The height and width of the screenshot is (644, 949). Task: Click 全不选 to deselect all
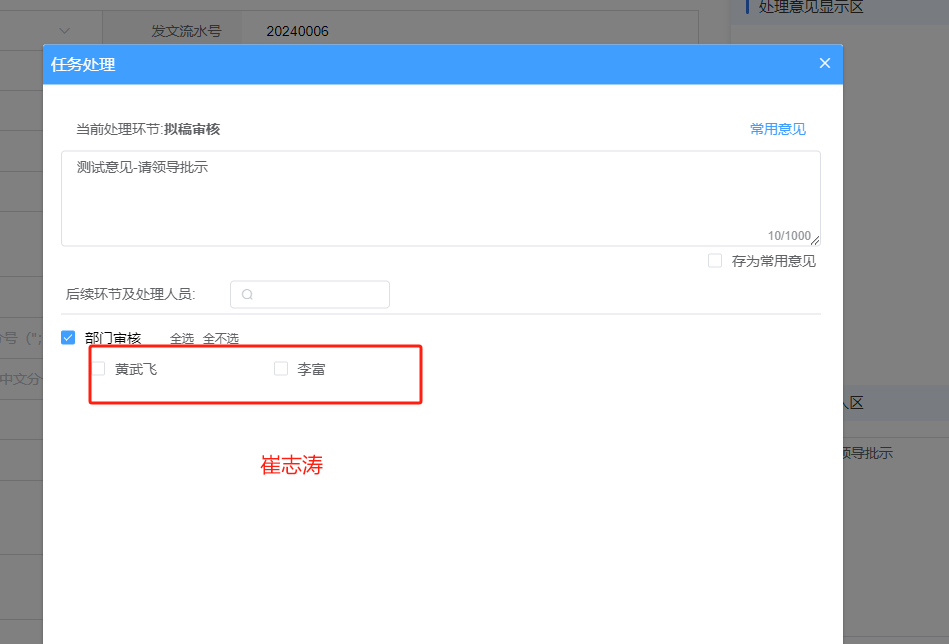click(x=221, y=338)
